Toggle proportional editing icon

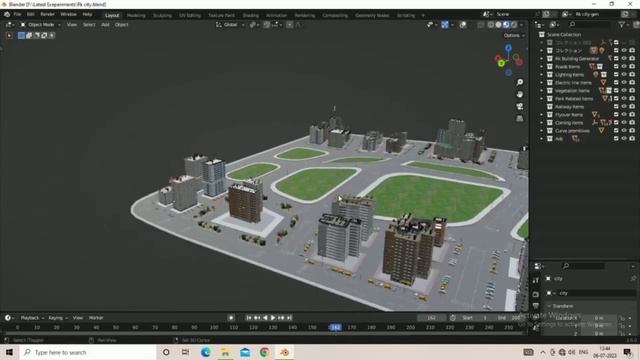click(289, 25)
